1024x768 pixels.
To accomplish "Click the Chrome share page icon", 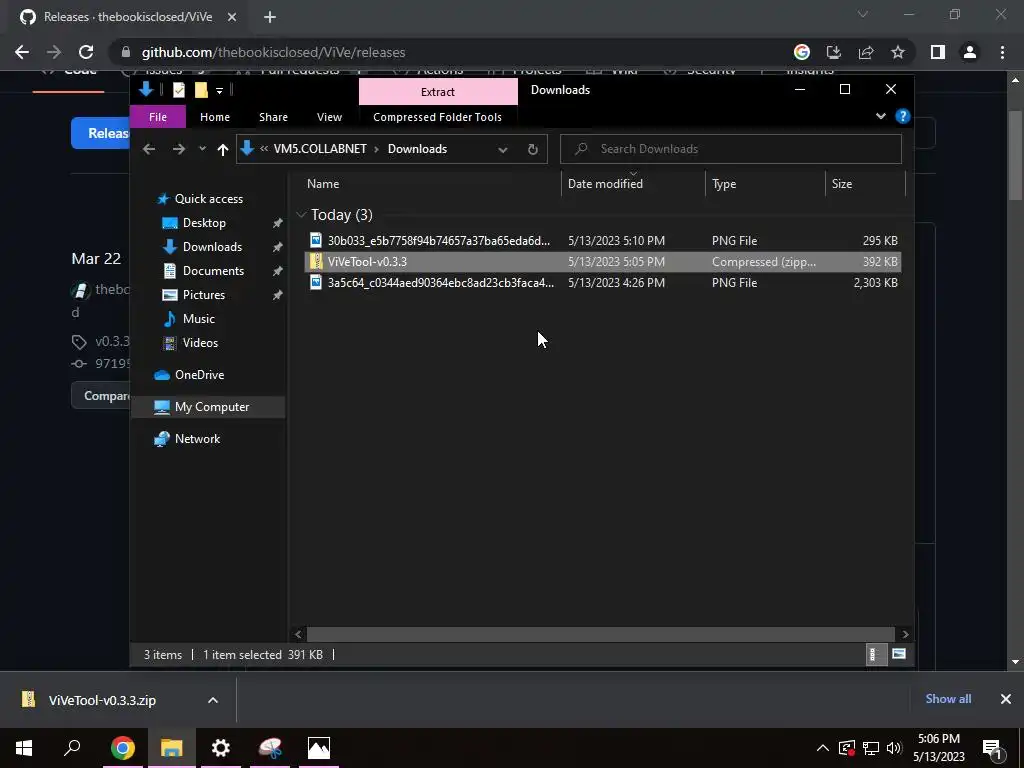I will pyautogui.click(x=866, y=52).
